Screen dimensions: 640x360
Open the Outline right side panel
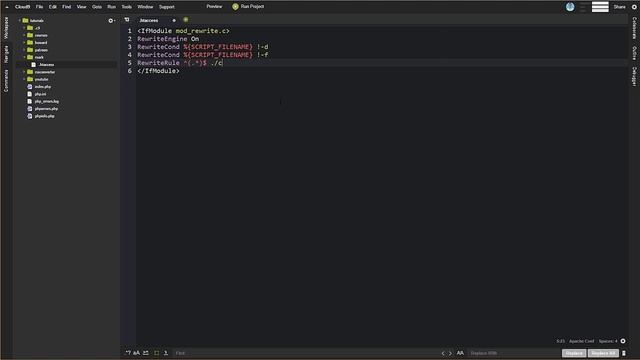pyautogui.click(x=634, y=53)
